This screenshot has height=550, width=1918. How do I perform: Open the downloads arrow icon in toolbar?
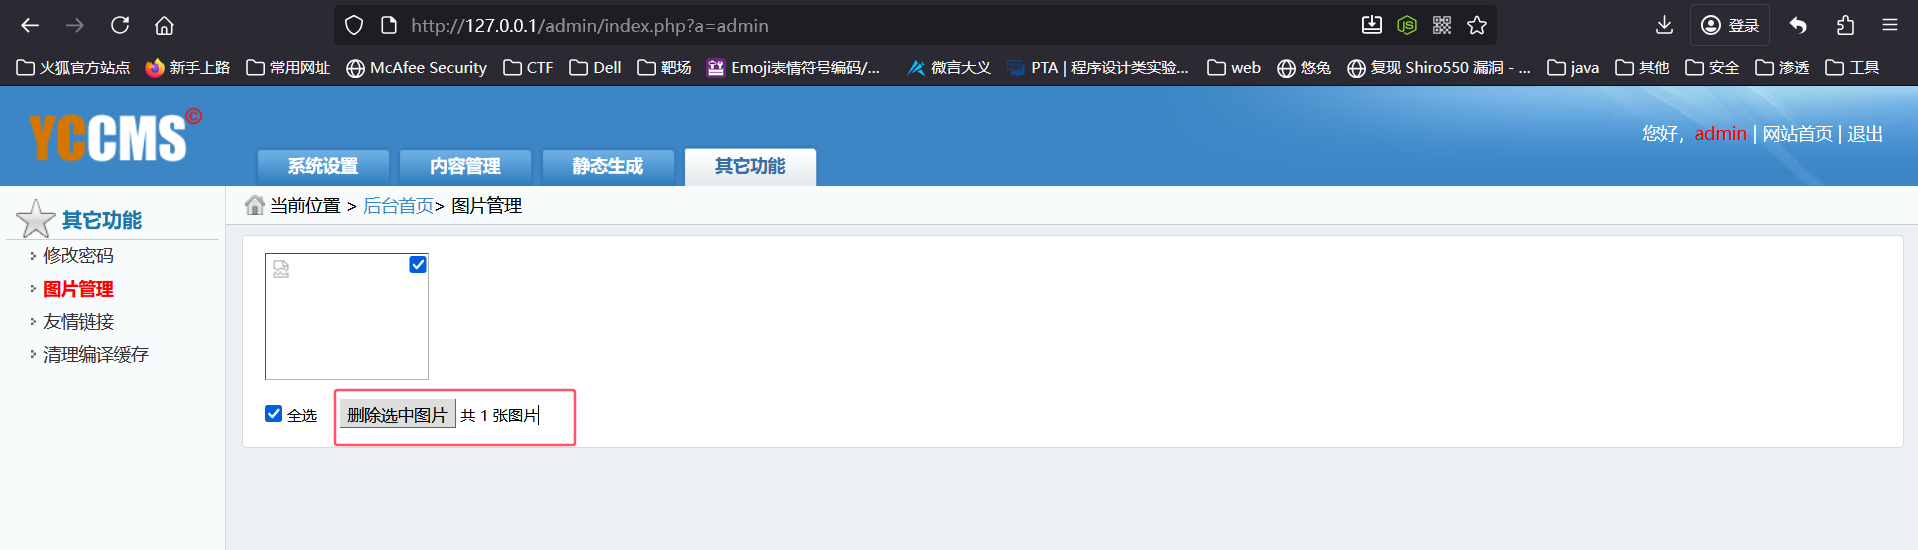[x=1664, y=25]
